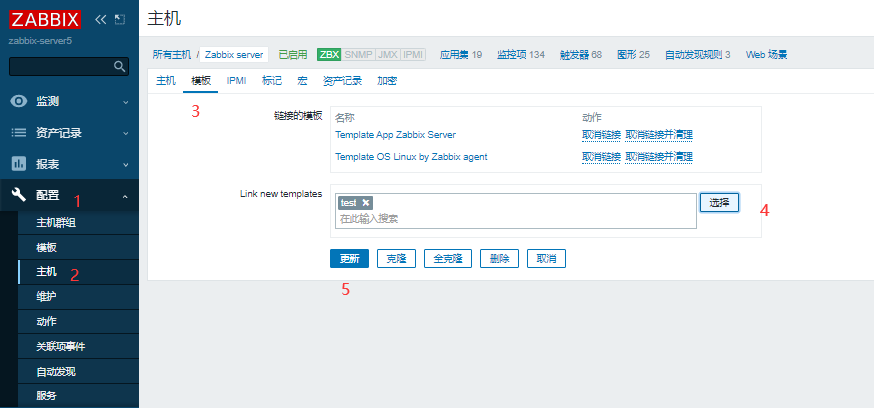Open 模板 in the sidebar menu
The width and height of the screenshot is (874, 408).
46,247
